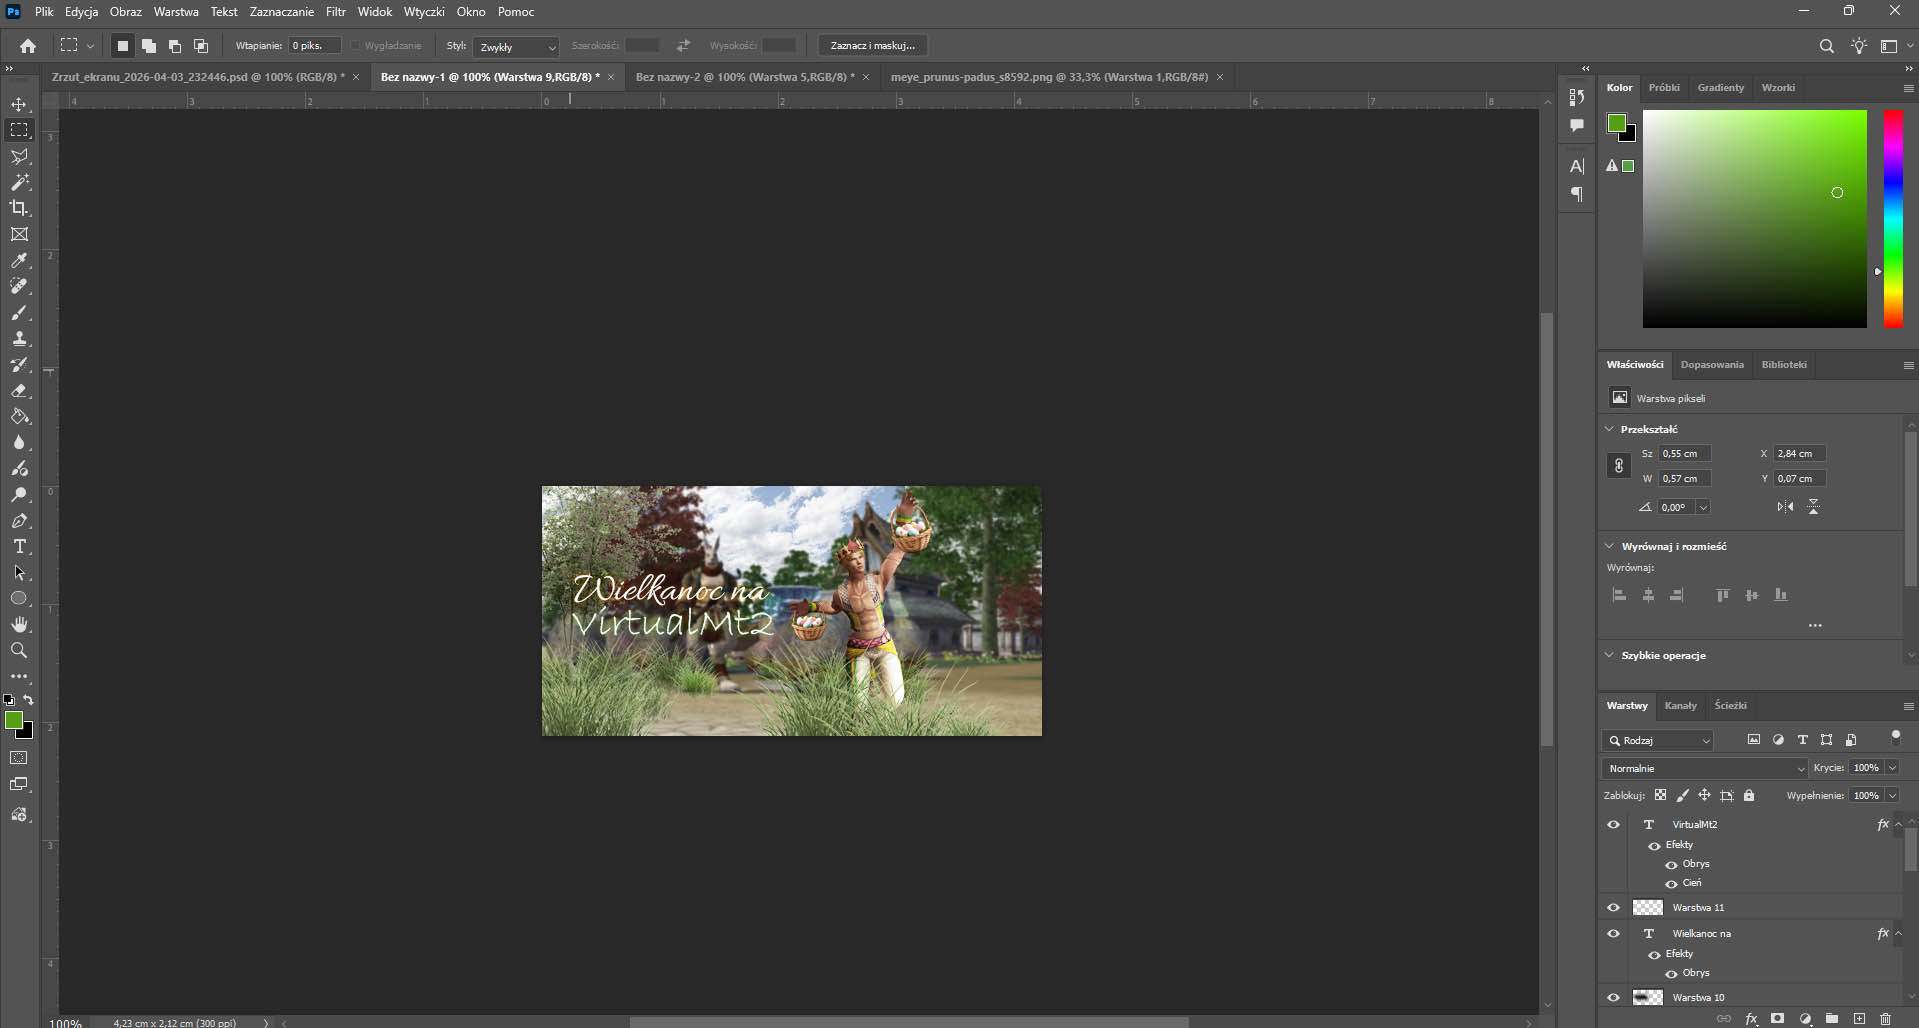Open the Styl dropdown set to Zwykły

516,47
